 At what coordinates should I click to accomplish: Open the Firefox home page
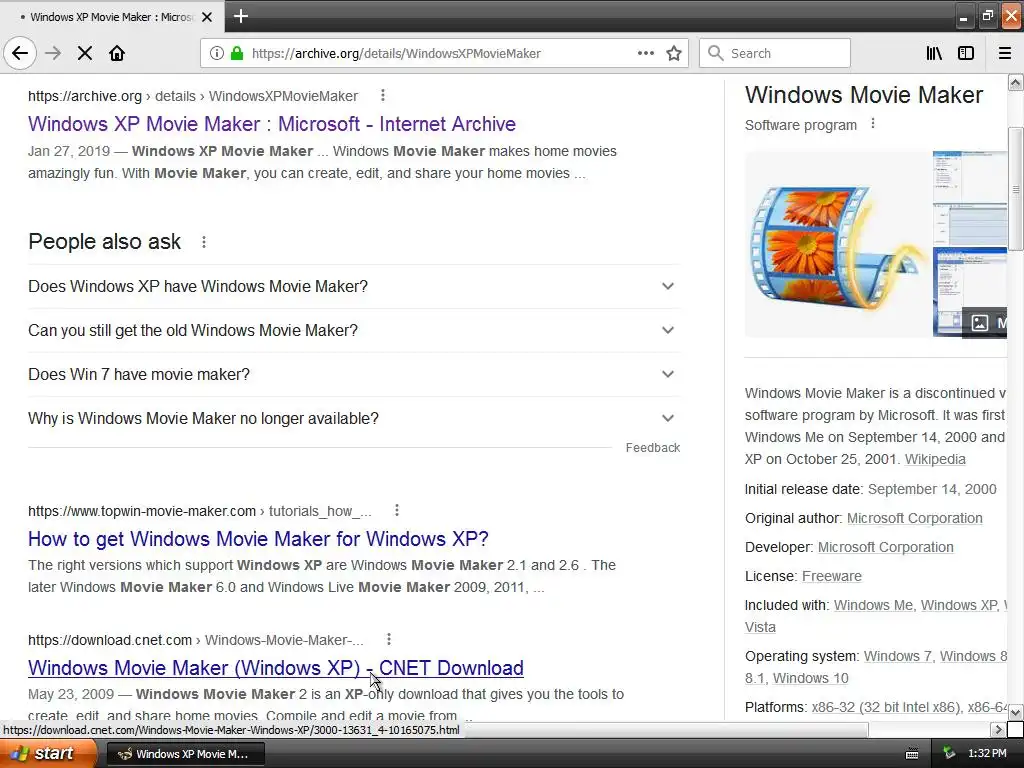tap(117, 53)
